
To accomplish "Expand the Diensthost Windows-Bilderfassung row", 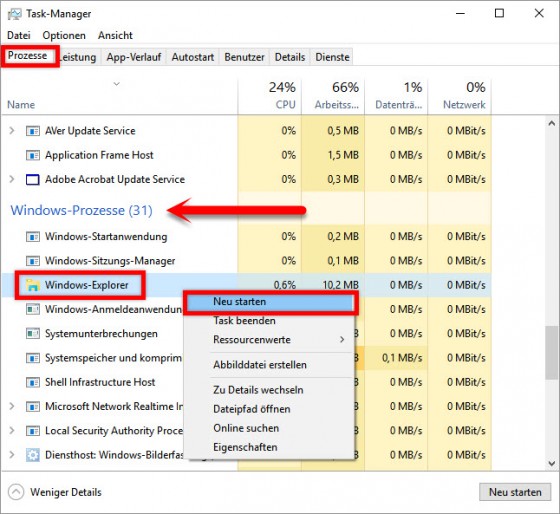I will coord(12,455).
